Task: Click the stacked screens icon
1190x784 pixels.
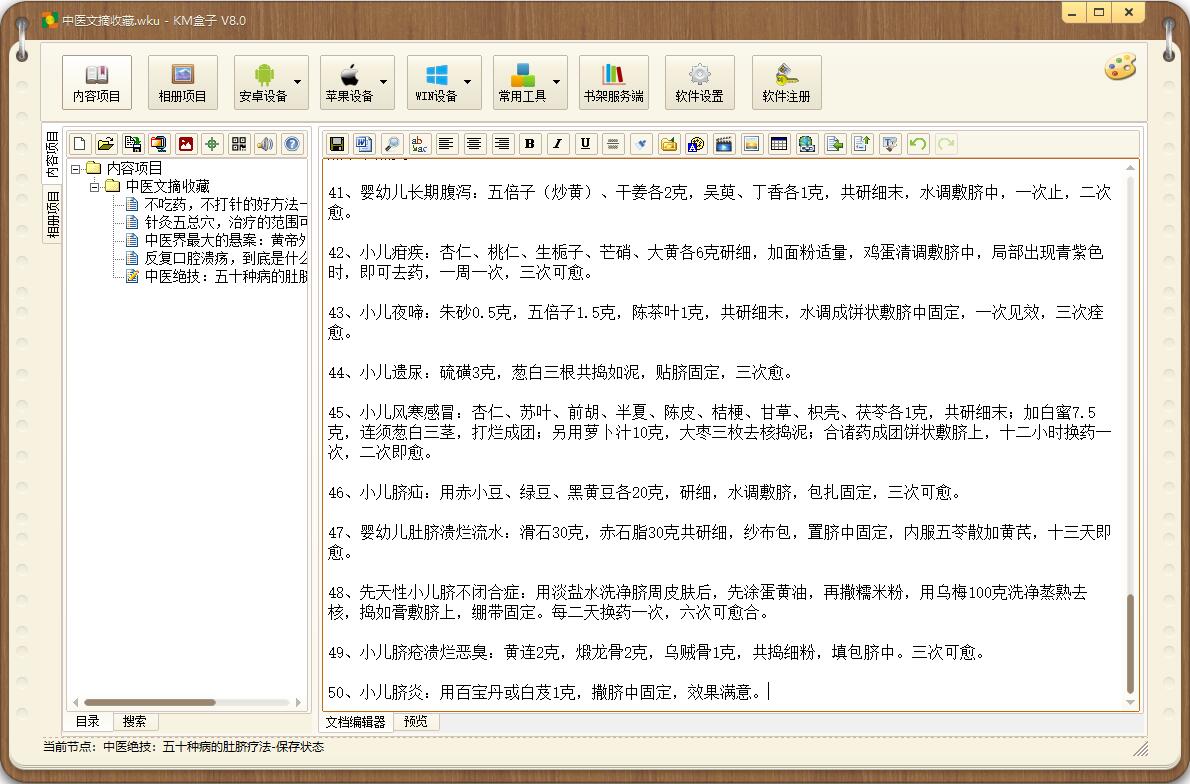Action: click(159, 143)
